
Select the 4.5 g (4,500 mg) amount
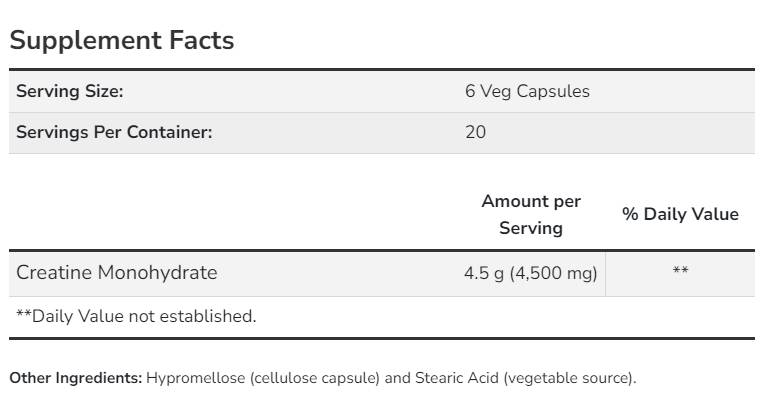[530, 273]
